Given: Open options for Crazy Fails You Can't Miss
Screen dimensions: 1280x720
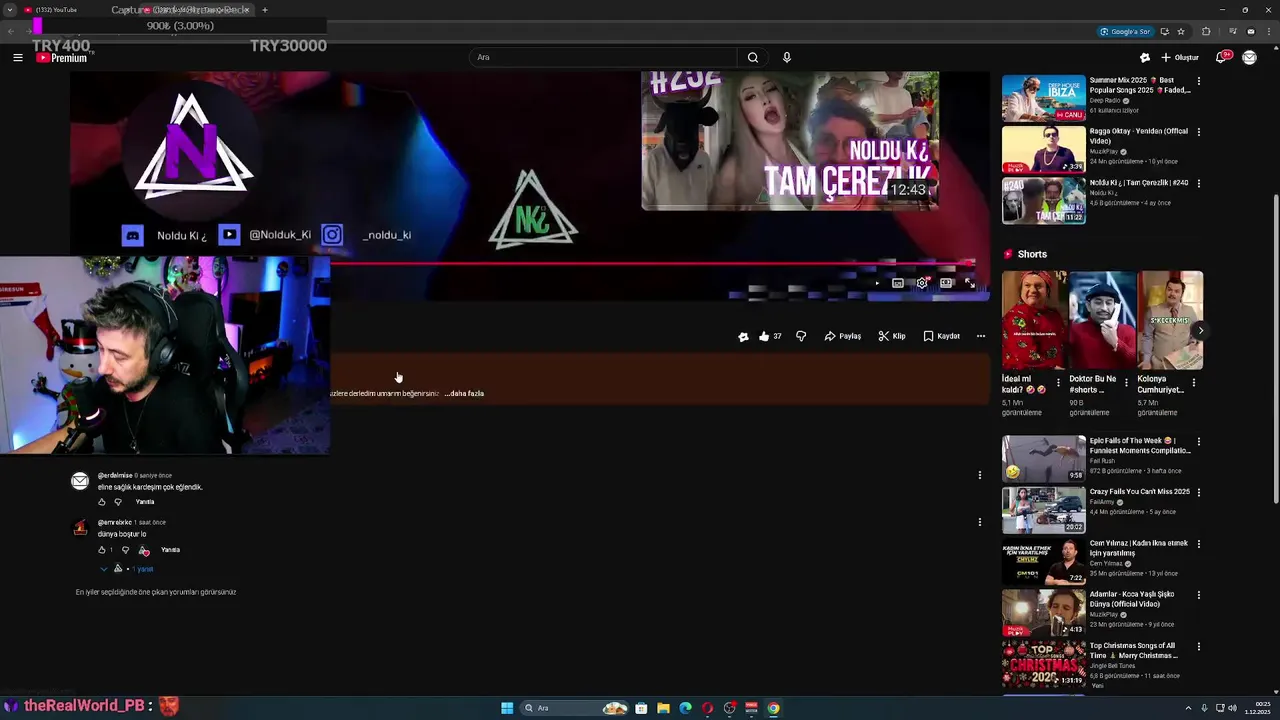Looking at the screenshot, I should (x=1199, y=492).
